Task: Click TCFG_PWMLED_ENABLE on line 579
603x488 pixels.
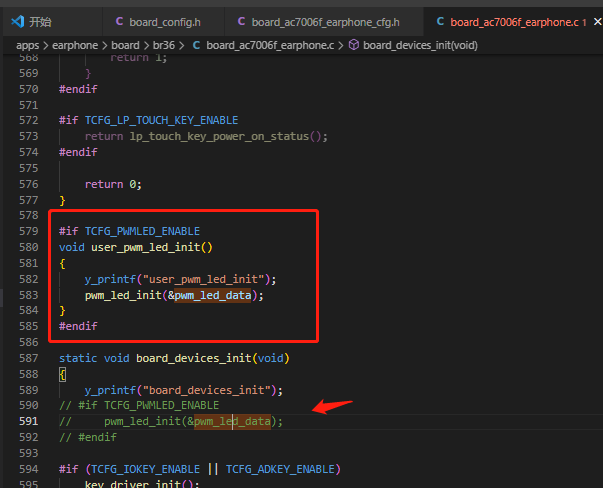Action: click(x=142, y=231)
